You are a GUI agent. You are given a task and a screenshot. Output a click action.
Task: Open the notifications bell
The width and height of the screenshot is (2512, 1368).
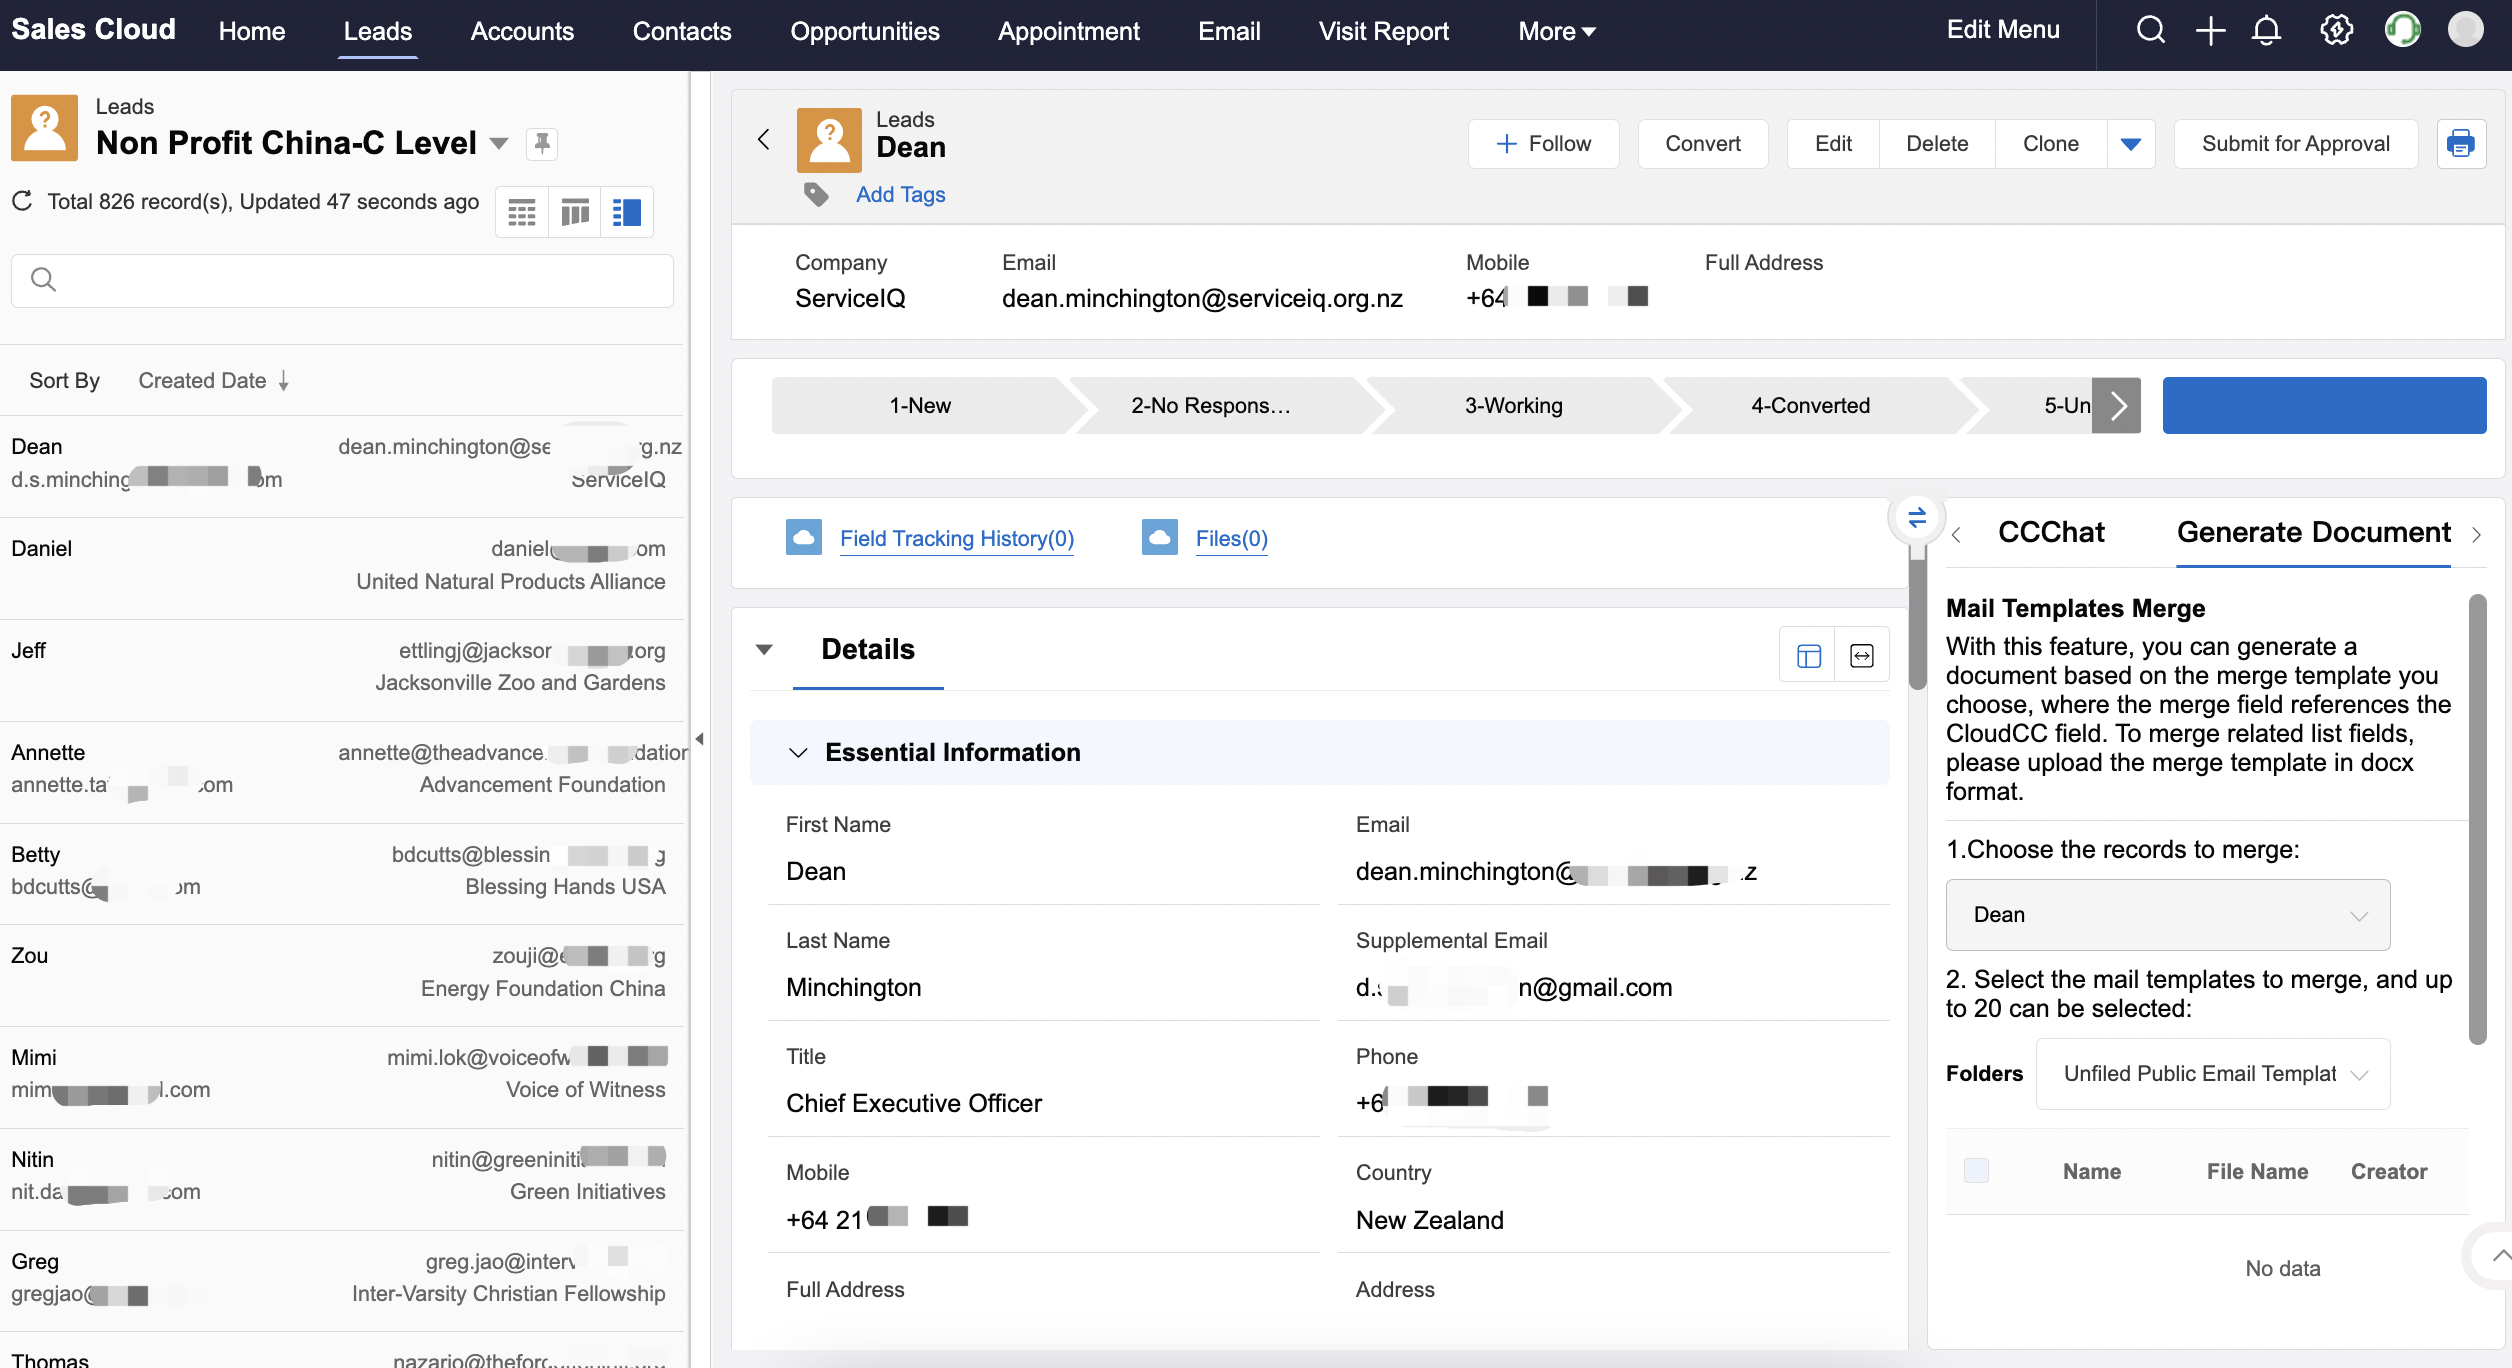[x=2266, y=31]
